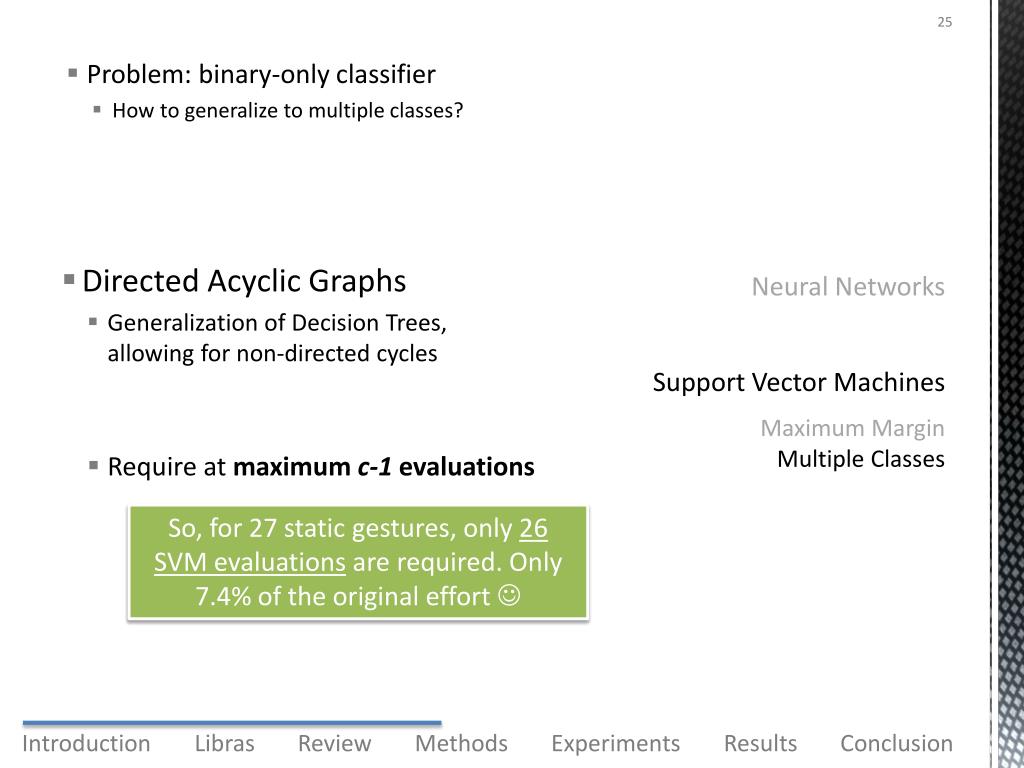Choose the Multiple Classes subtopic
The height and width of the screenshot is (768, 1024).
click(861, 459)
